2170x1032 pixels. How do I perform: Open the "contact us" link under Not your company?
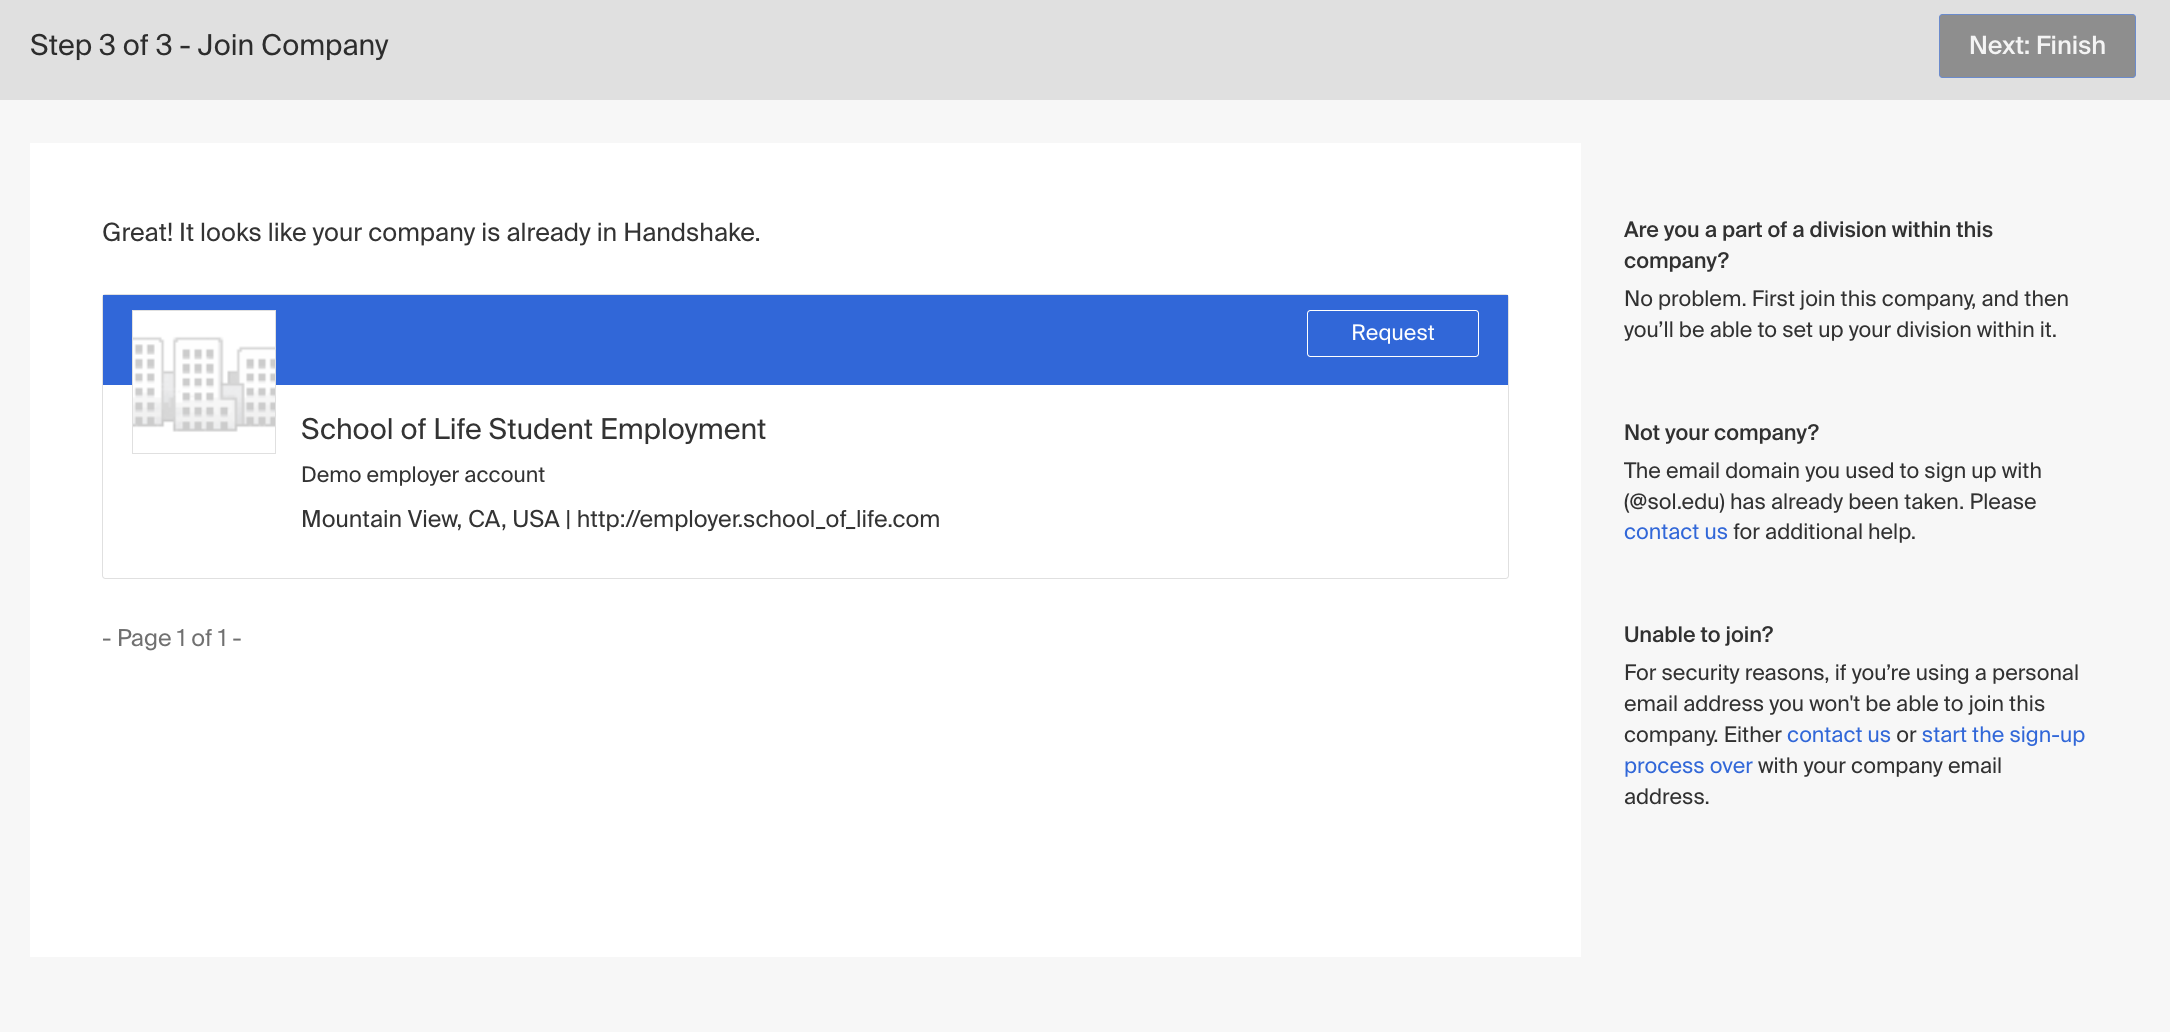click(1675, 531)
